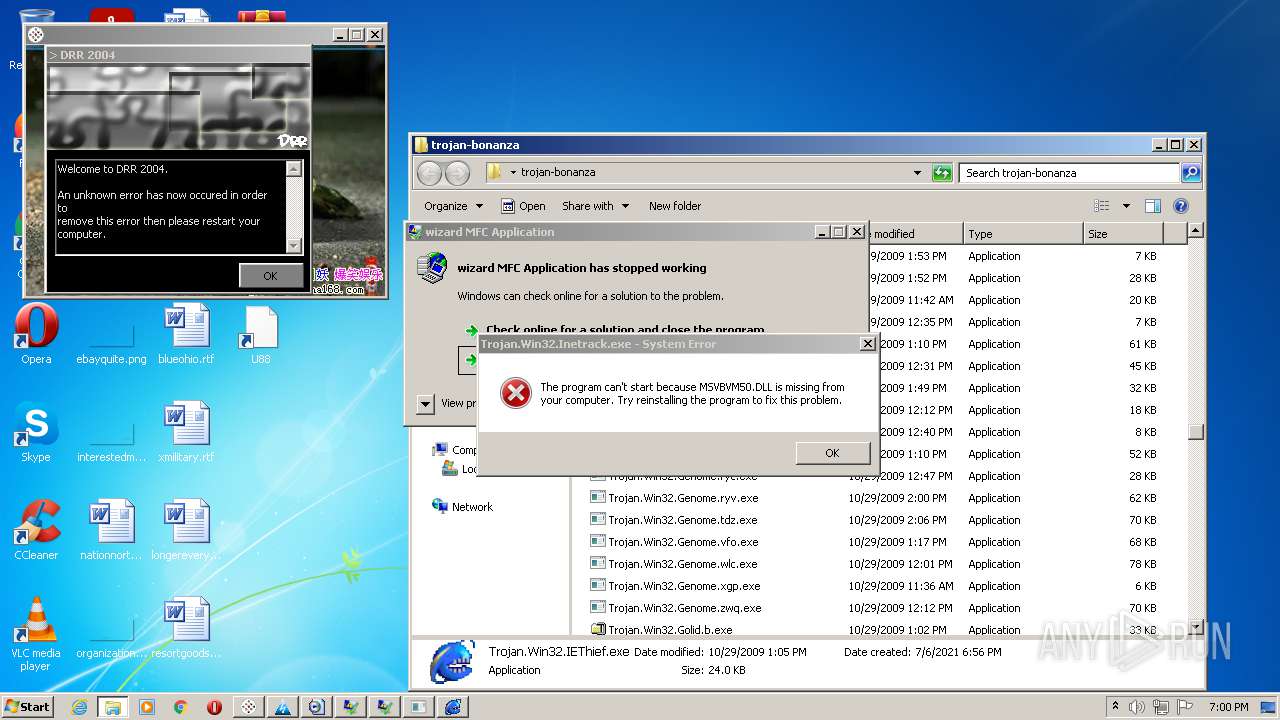1280x720 pixels.
Task: Select Trojan.Win32.Genome.tdz.exe in the file list
Action: (x=683, y=520)
